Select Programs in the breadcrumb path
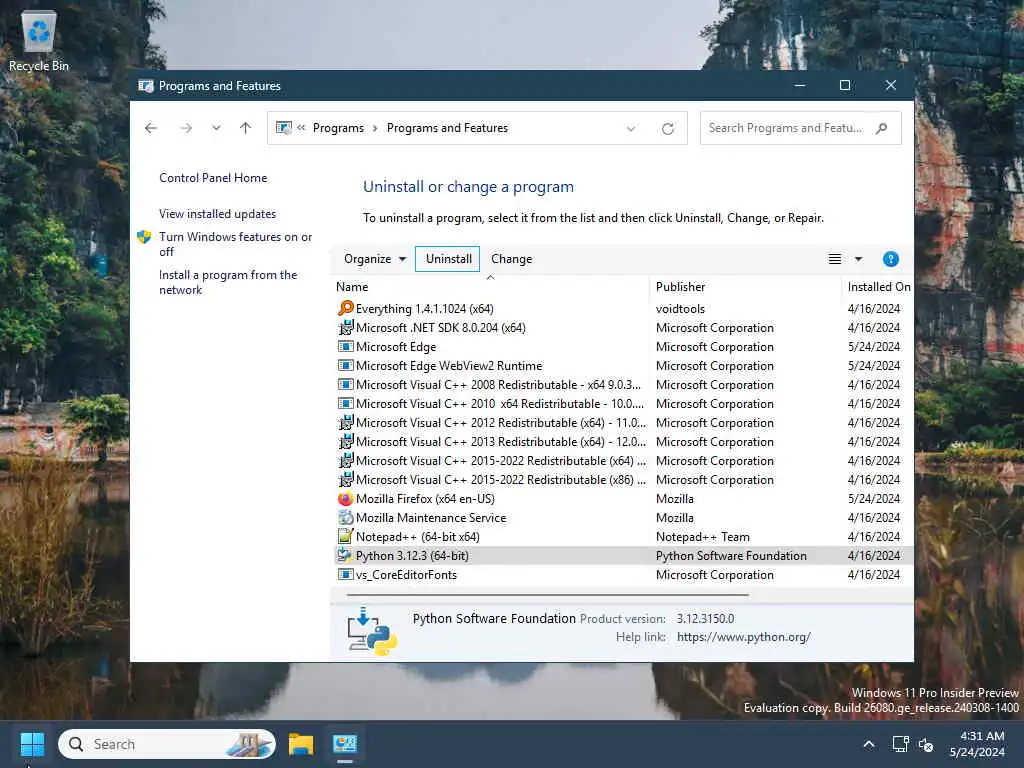 pyautogui.click(x=338, y=128)
